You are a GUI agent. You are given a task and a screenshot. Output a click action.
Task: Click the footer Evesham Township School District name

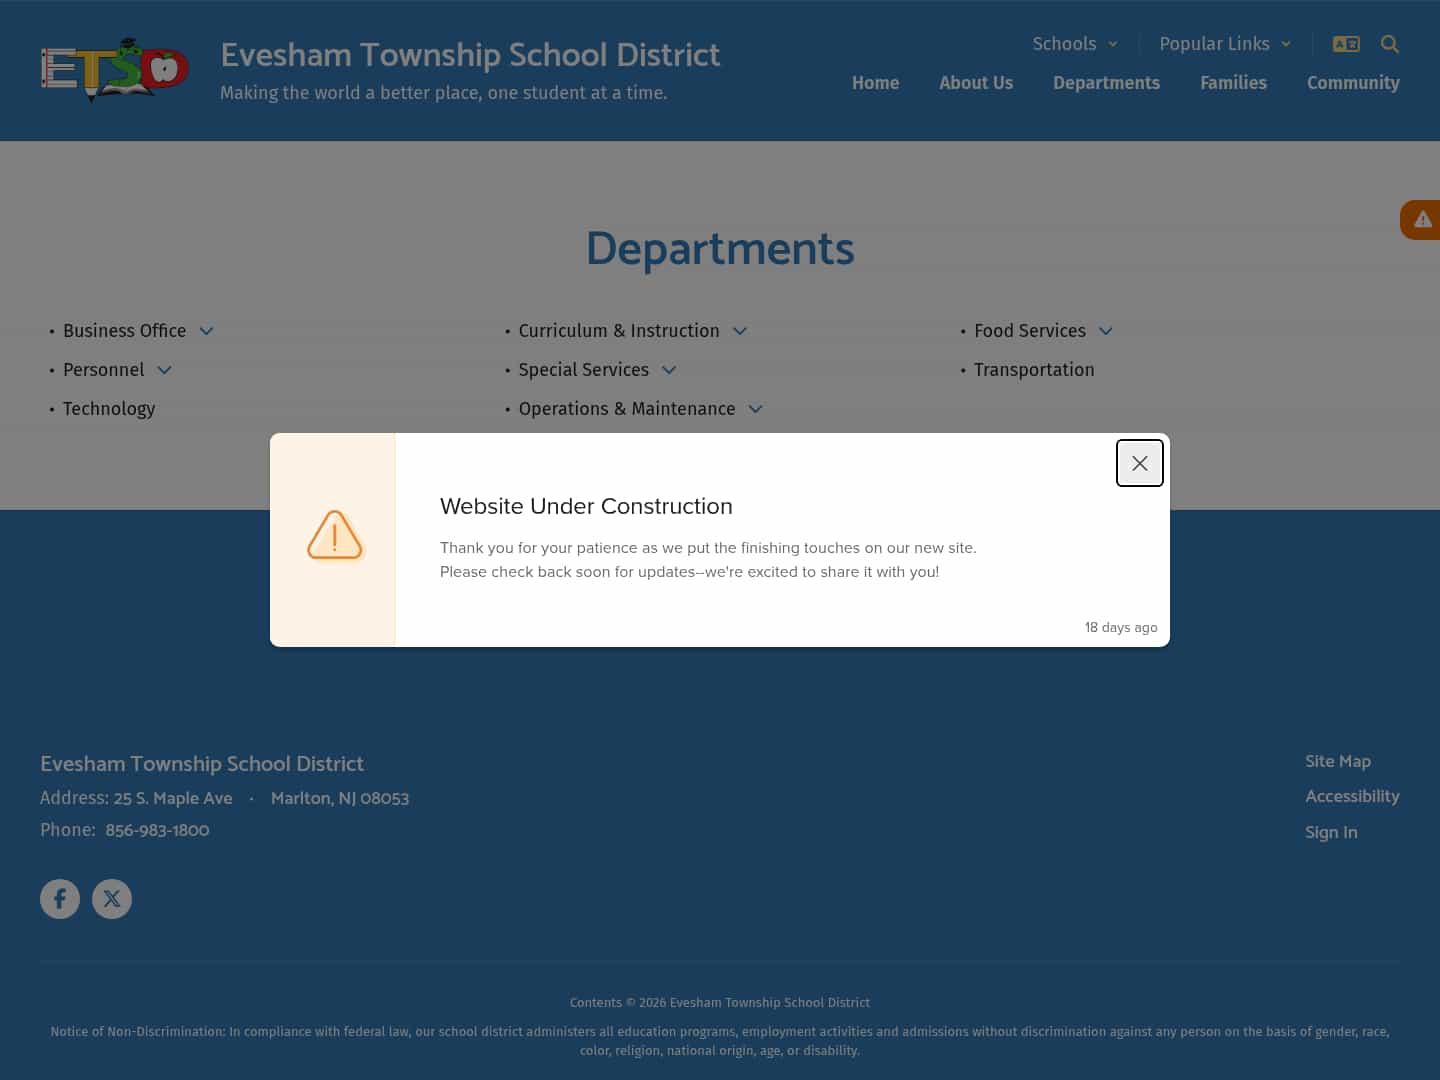(x=202, y=764)
